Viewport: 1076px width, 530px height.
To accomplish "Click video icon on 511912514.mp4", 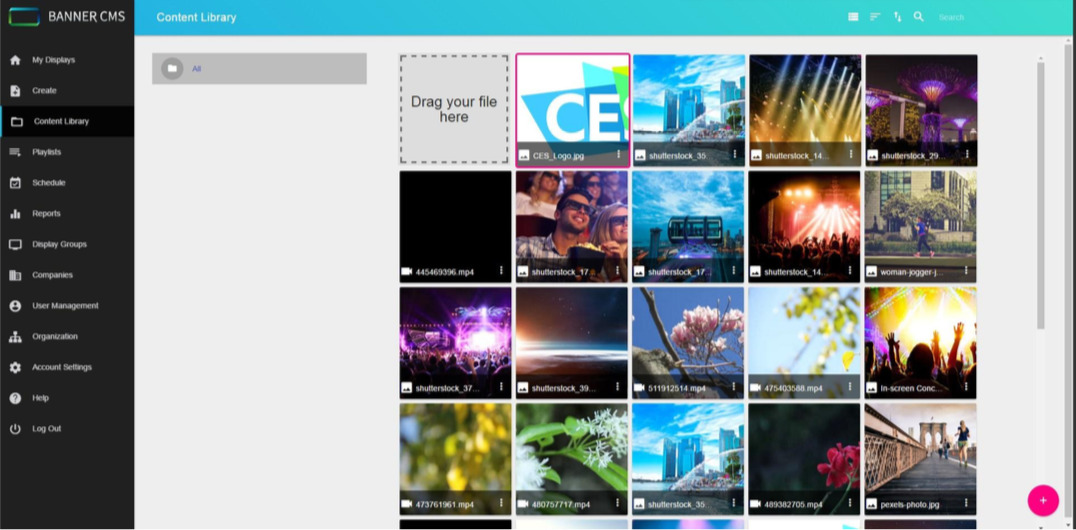I will tap(640, 388).
